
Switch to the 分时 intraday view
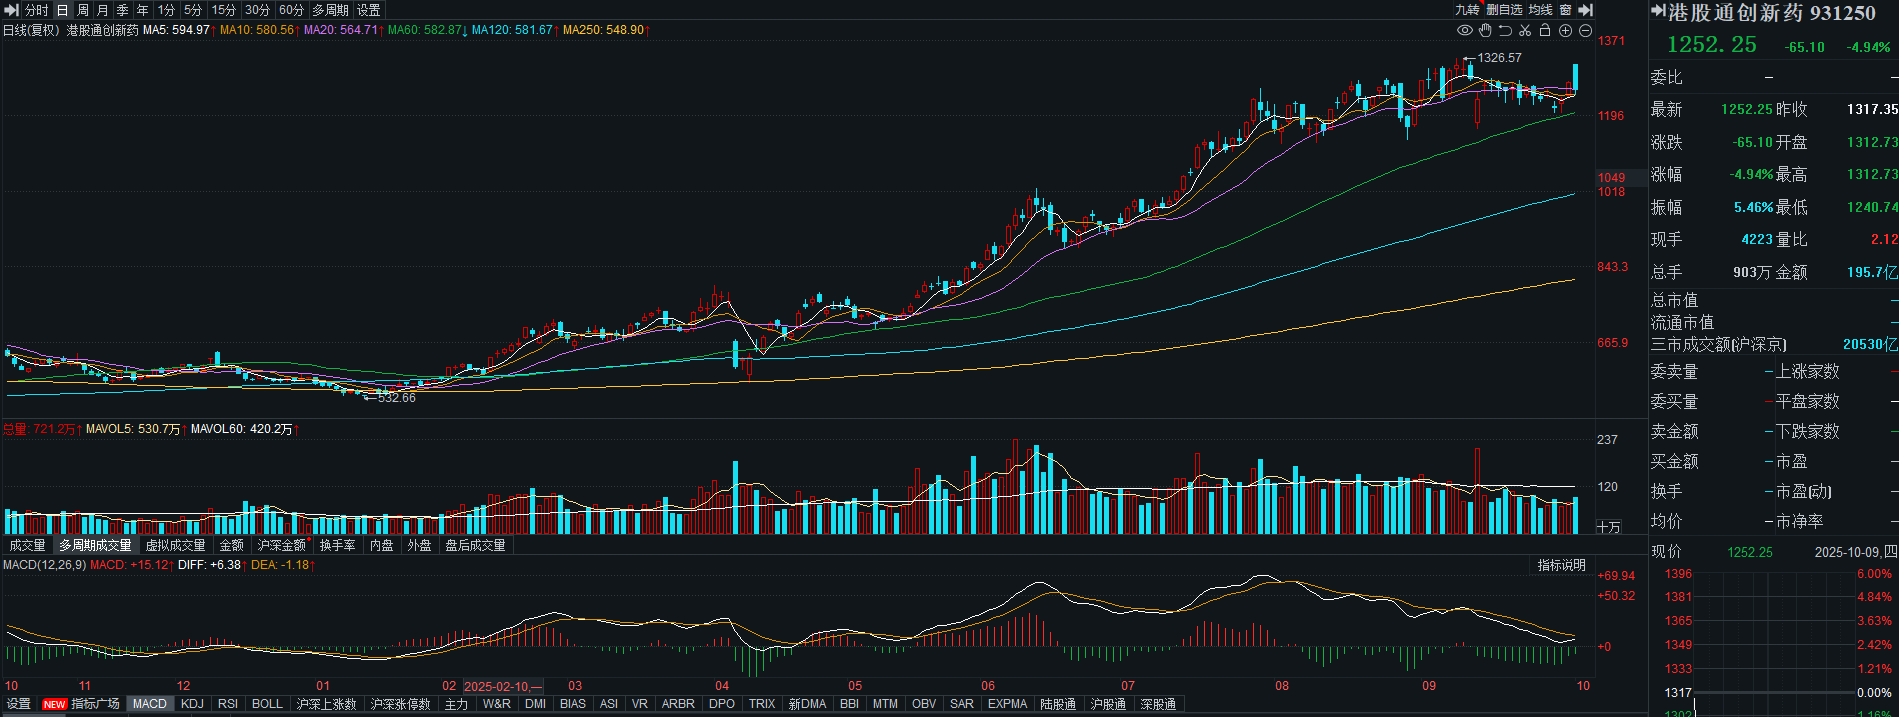(x=36, y=10)
